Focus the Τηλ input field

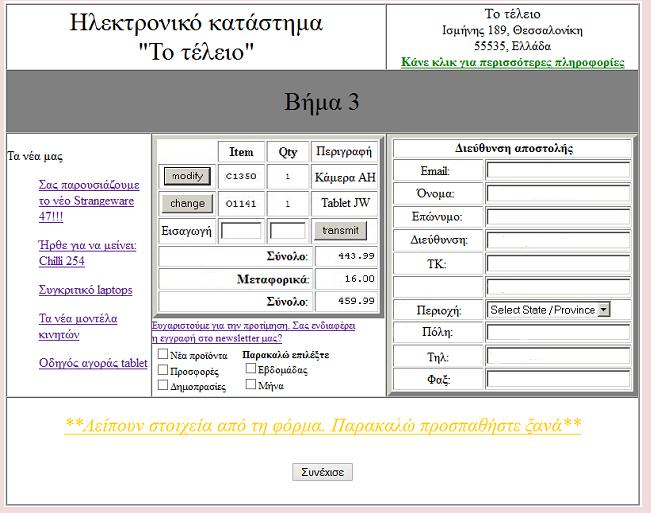[x=558, y=356]
